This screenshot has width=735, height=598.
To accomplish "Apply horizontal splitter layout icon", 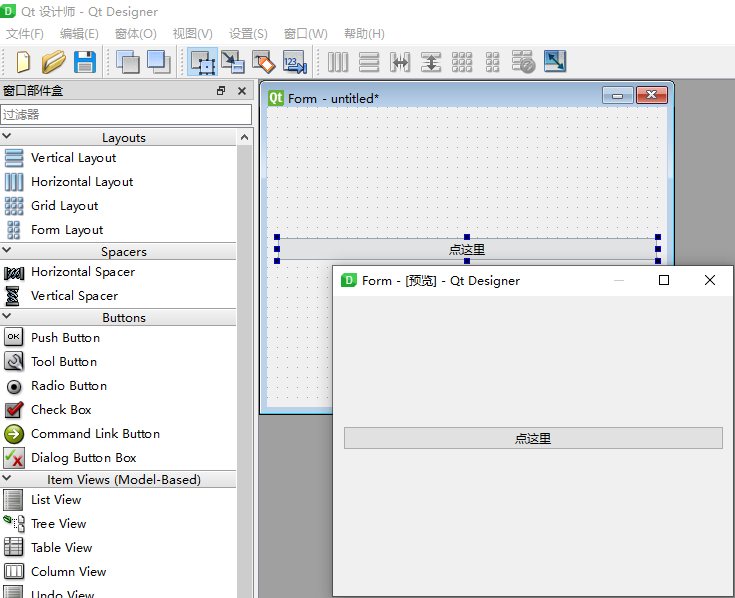I will coord(400,62).
